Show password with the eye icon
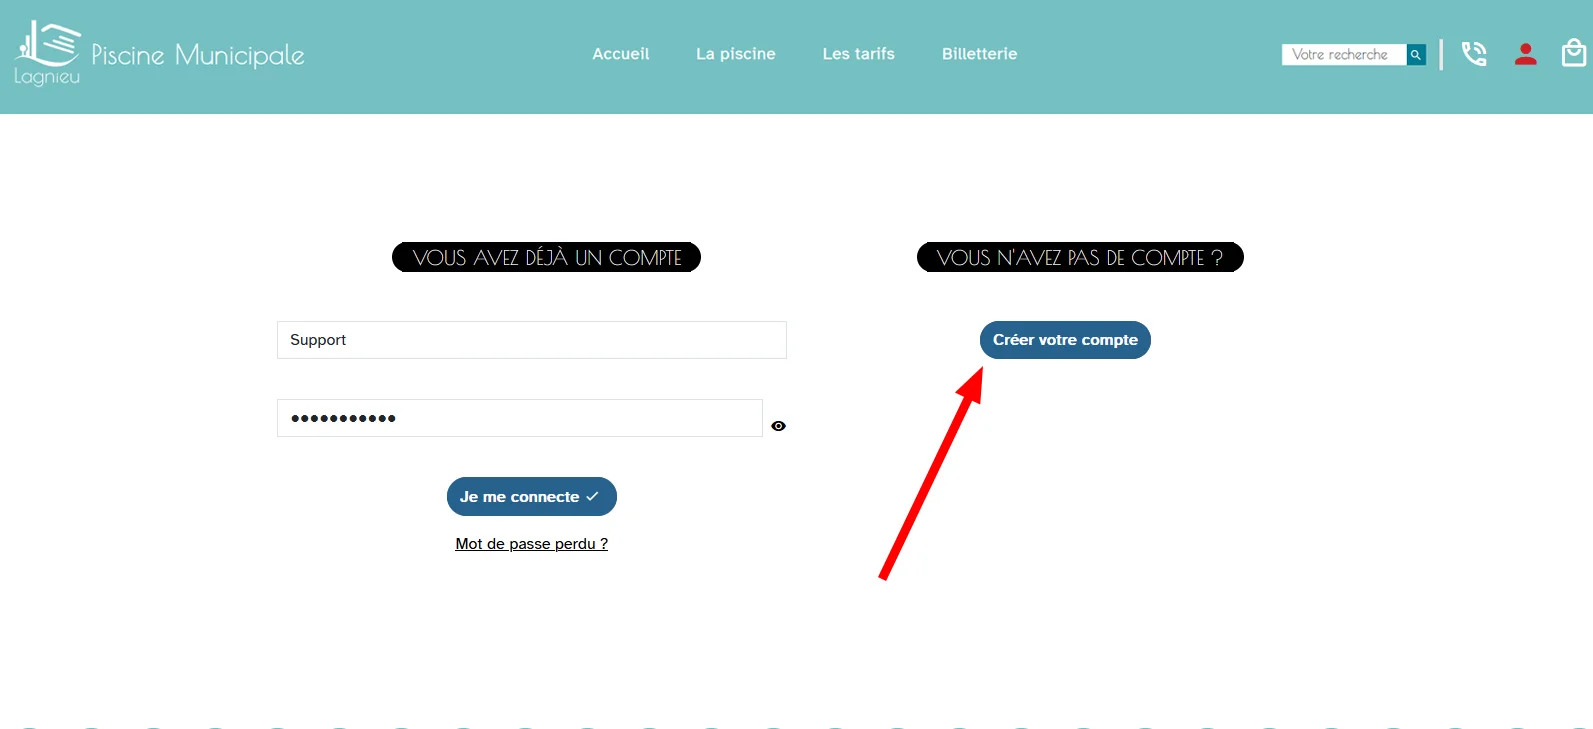1593x729 pixels. [778, 426]
